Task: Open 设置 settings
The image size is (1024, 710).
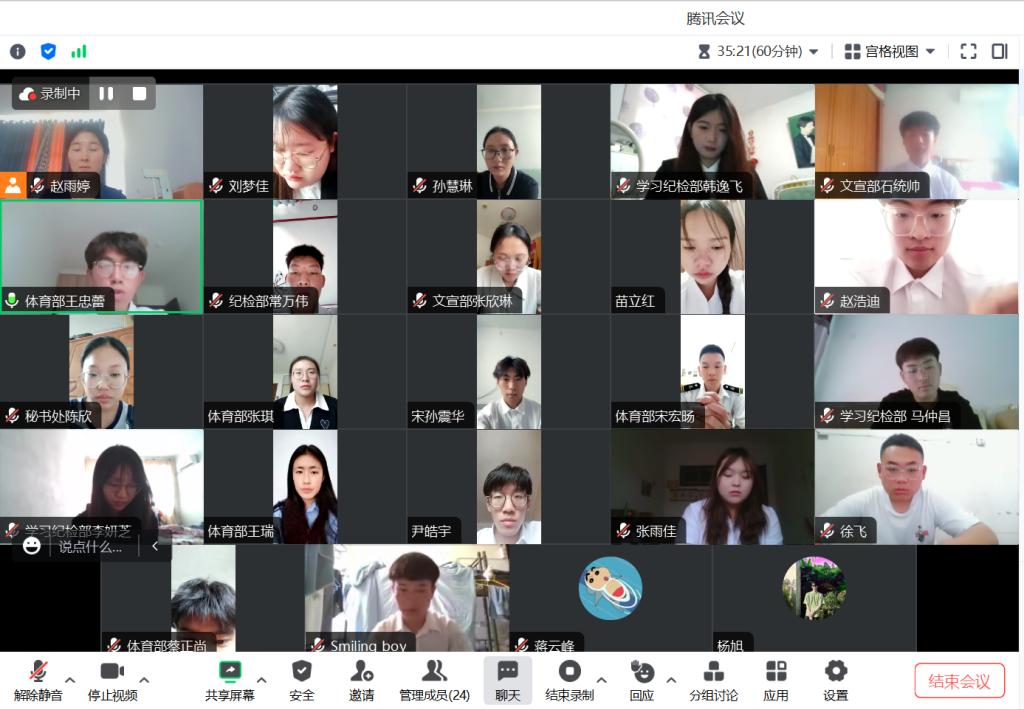Action: point(836,680)
